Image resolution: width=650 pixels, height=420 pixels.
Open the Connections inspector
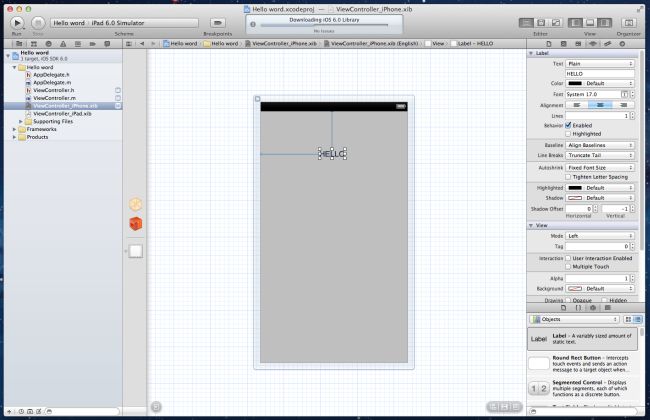pos(622,44)
